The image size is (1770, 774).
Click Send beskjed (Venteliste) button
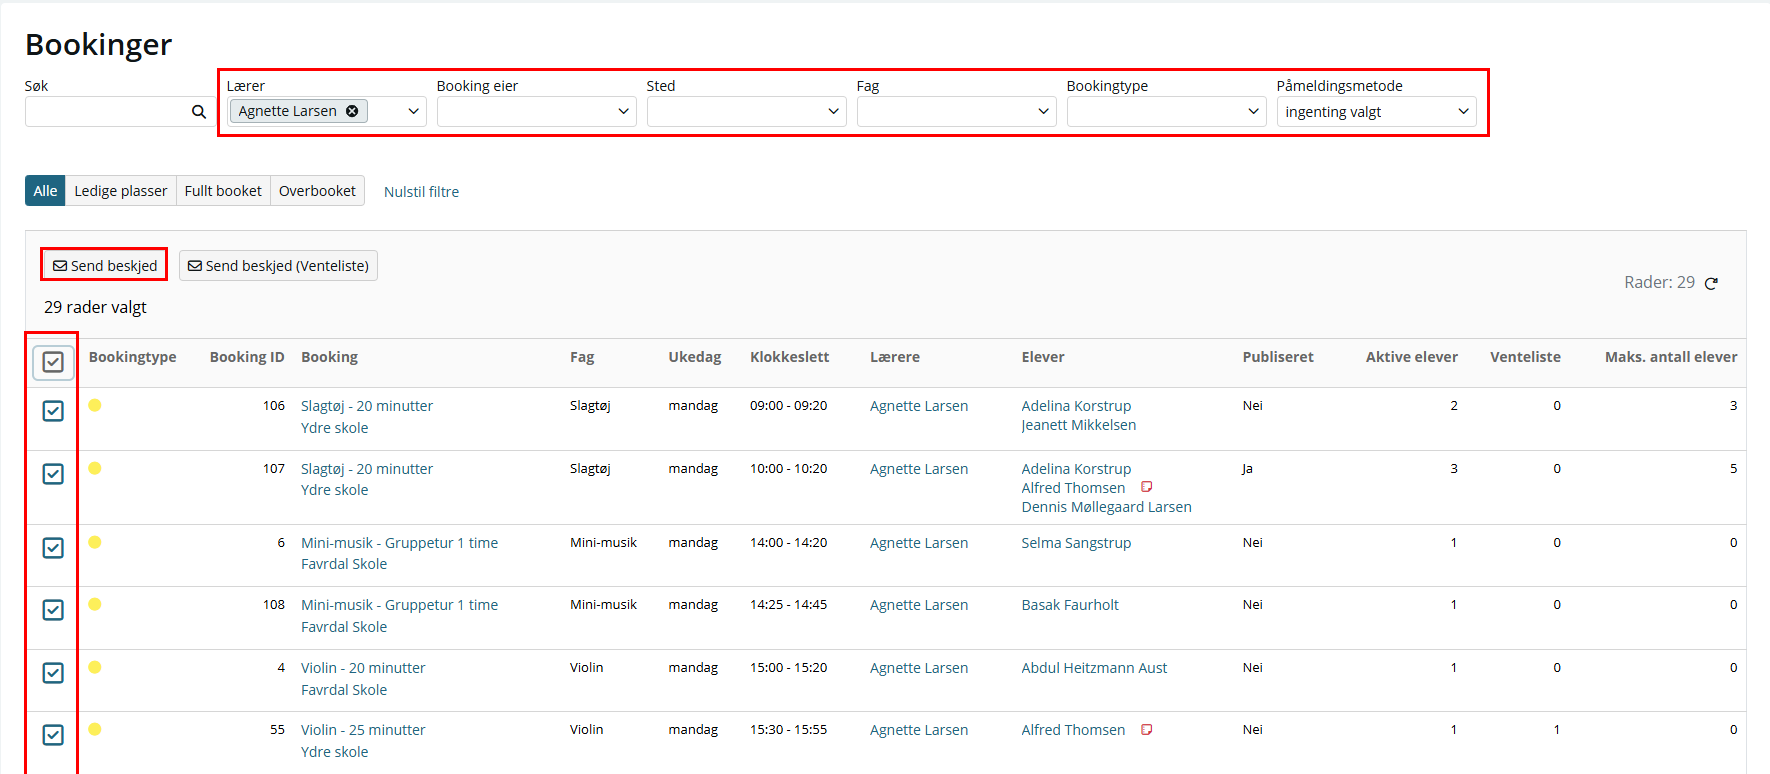click(278, 265)
